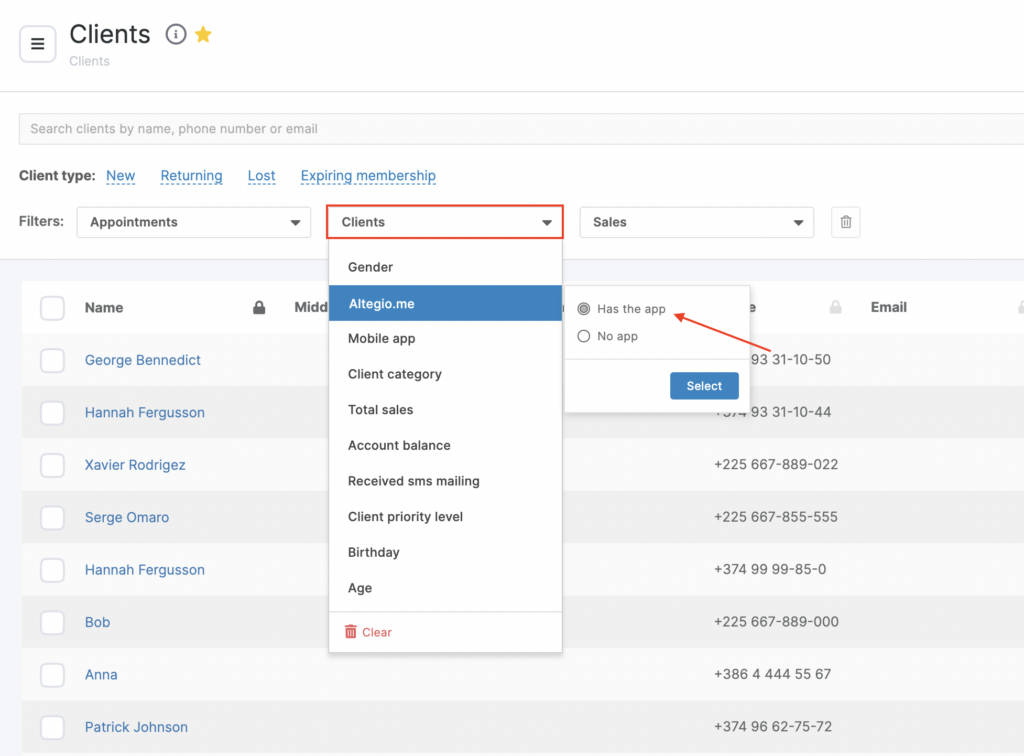Click the lock icon left of Email column
The width and height of the screenshot is (1024, 756).
[835, 308]
